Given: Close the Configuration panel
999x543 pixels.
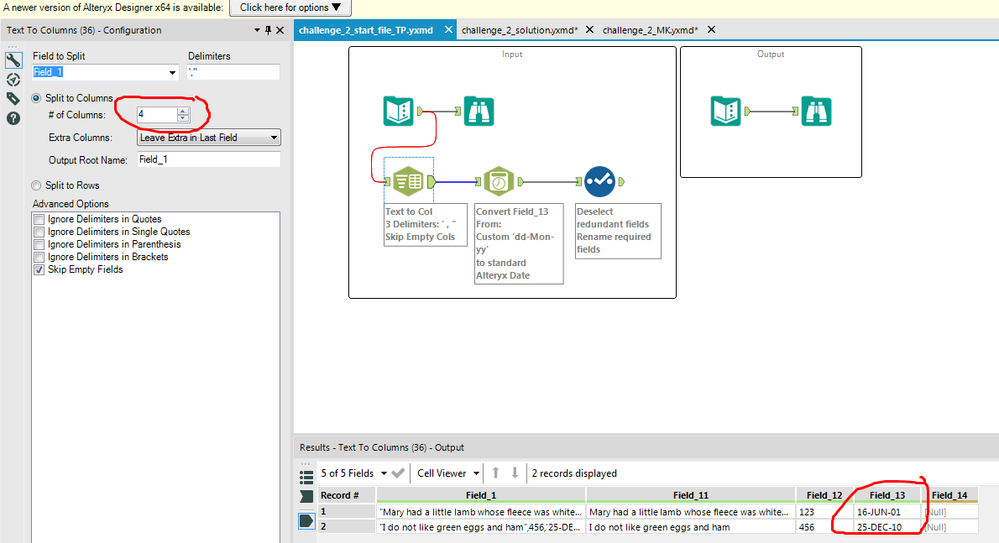Looking at the screenshot, I should (x=280, y=30).
